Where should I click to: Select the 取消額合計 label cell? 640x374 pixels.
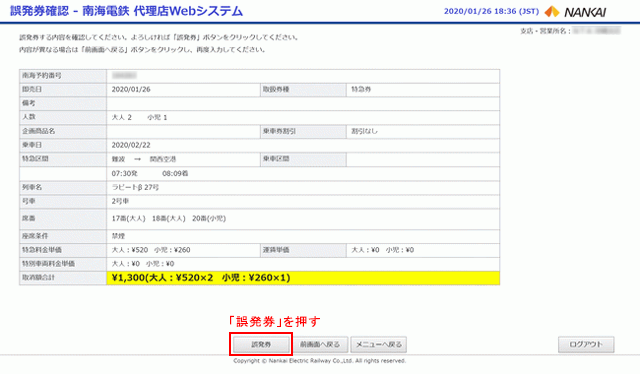[63, 278]
